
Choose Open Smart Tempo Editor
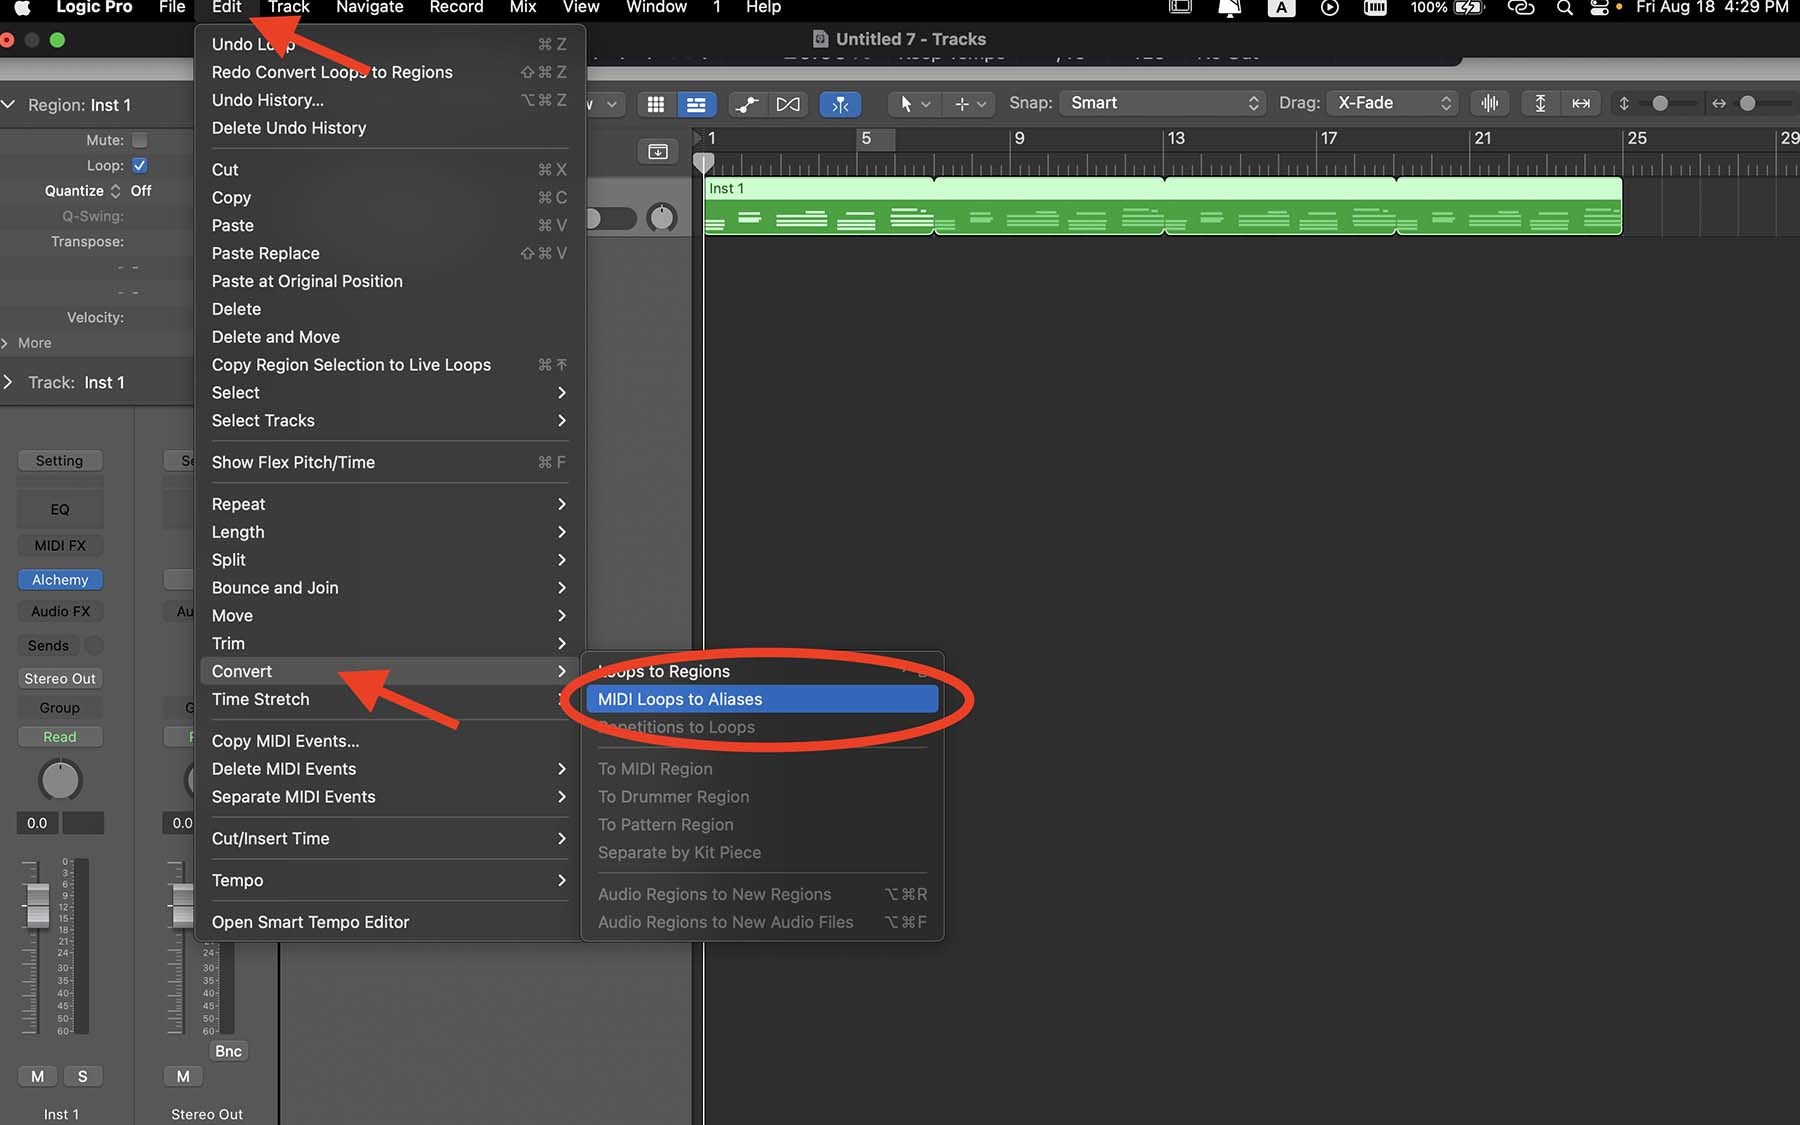click(388, 922)
